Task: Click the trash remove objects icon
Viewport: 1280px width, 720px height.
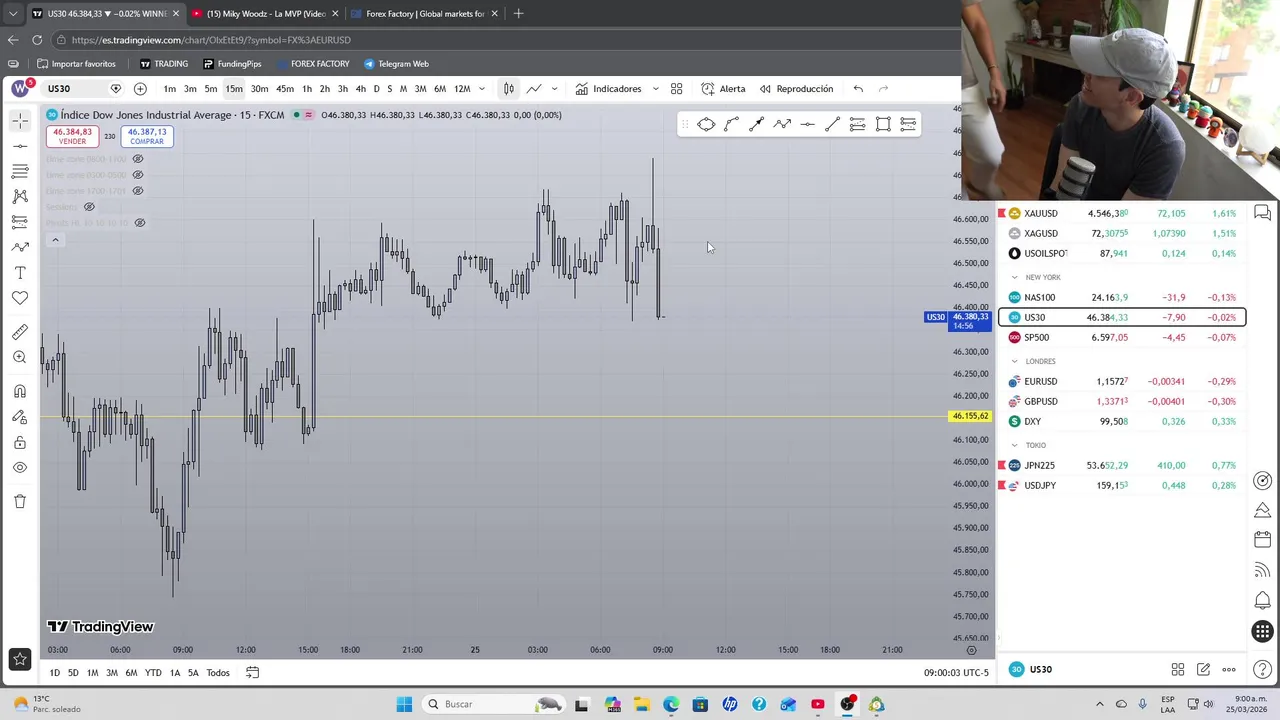Action: (x=20, y=501)
